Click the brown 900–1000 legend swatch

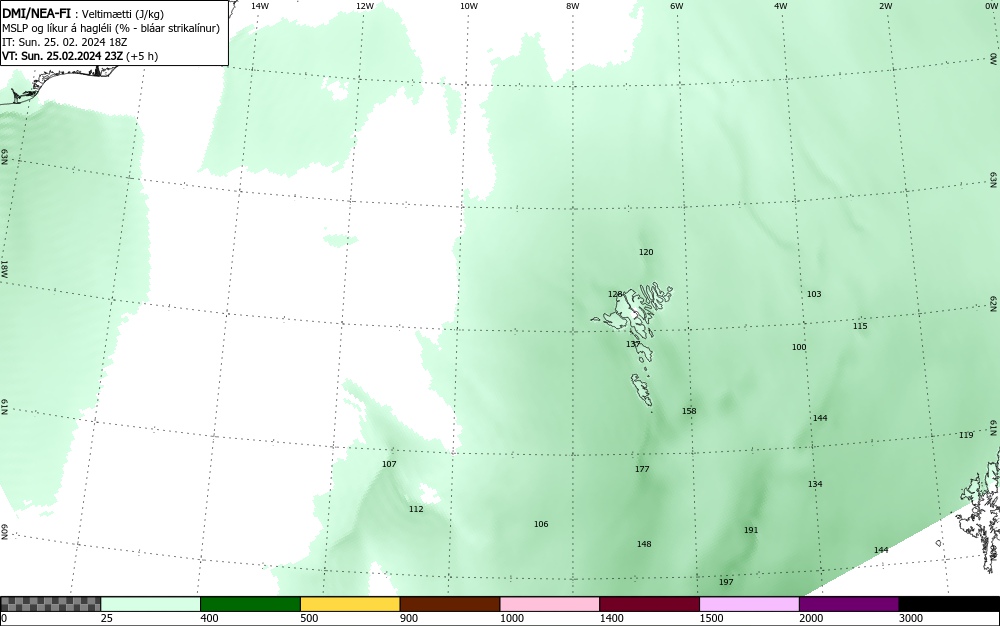(450, 604)
